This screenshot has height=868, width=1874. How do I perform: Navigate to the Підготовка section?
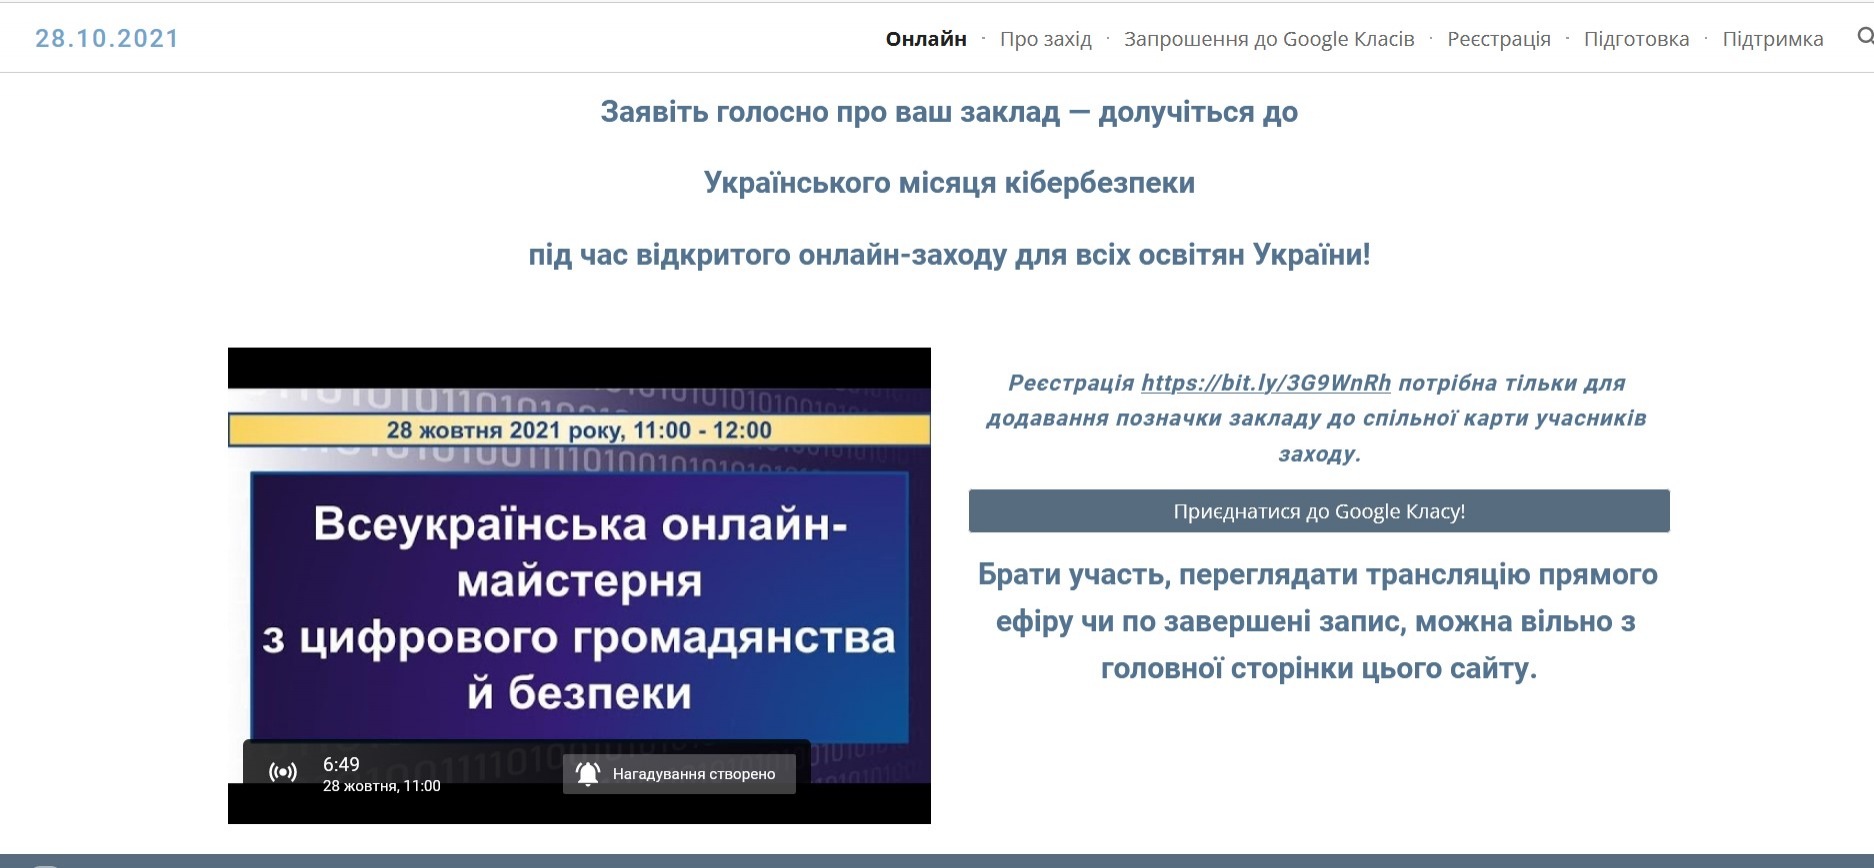pyautogui.click(x=1636, y=39)
